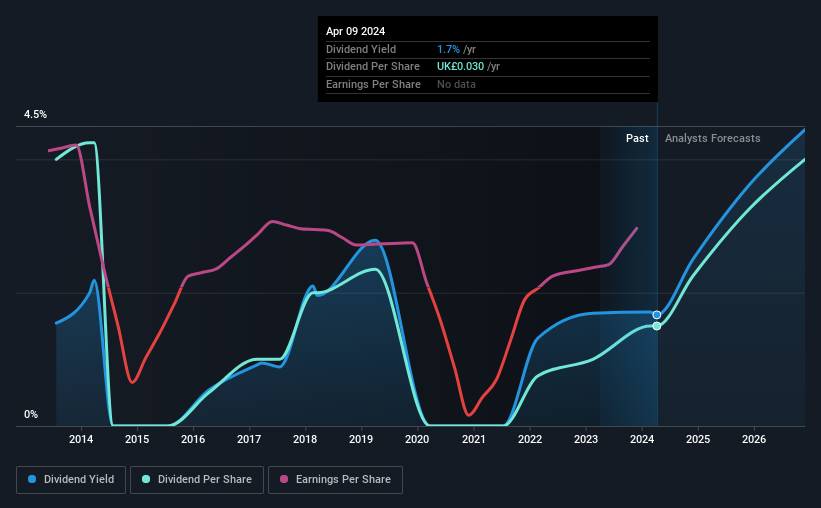Click the 1.7% dividend yield tooltip value

448,49
